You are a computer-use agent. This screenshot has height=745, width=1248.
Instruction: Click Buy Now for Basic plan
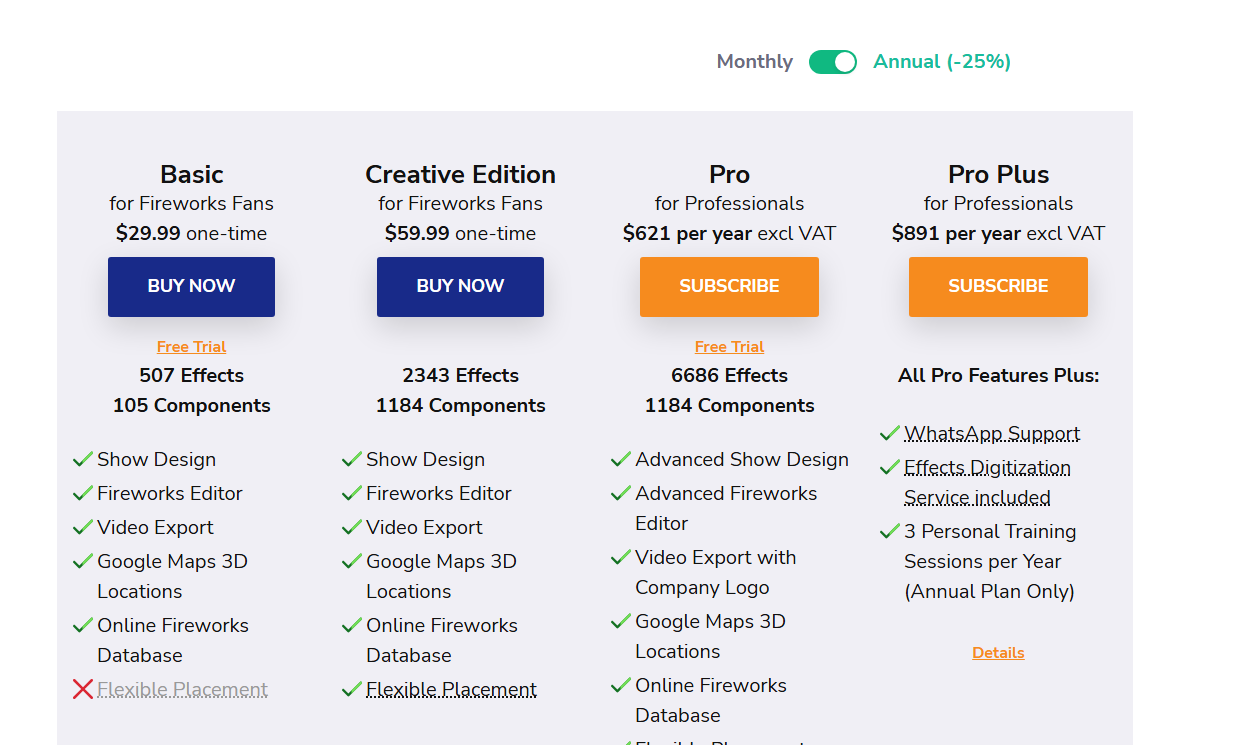[x=191, y=287]
